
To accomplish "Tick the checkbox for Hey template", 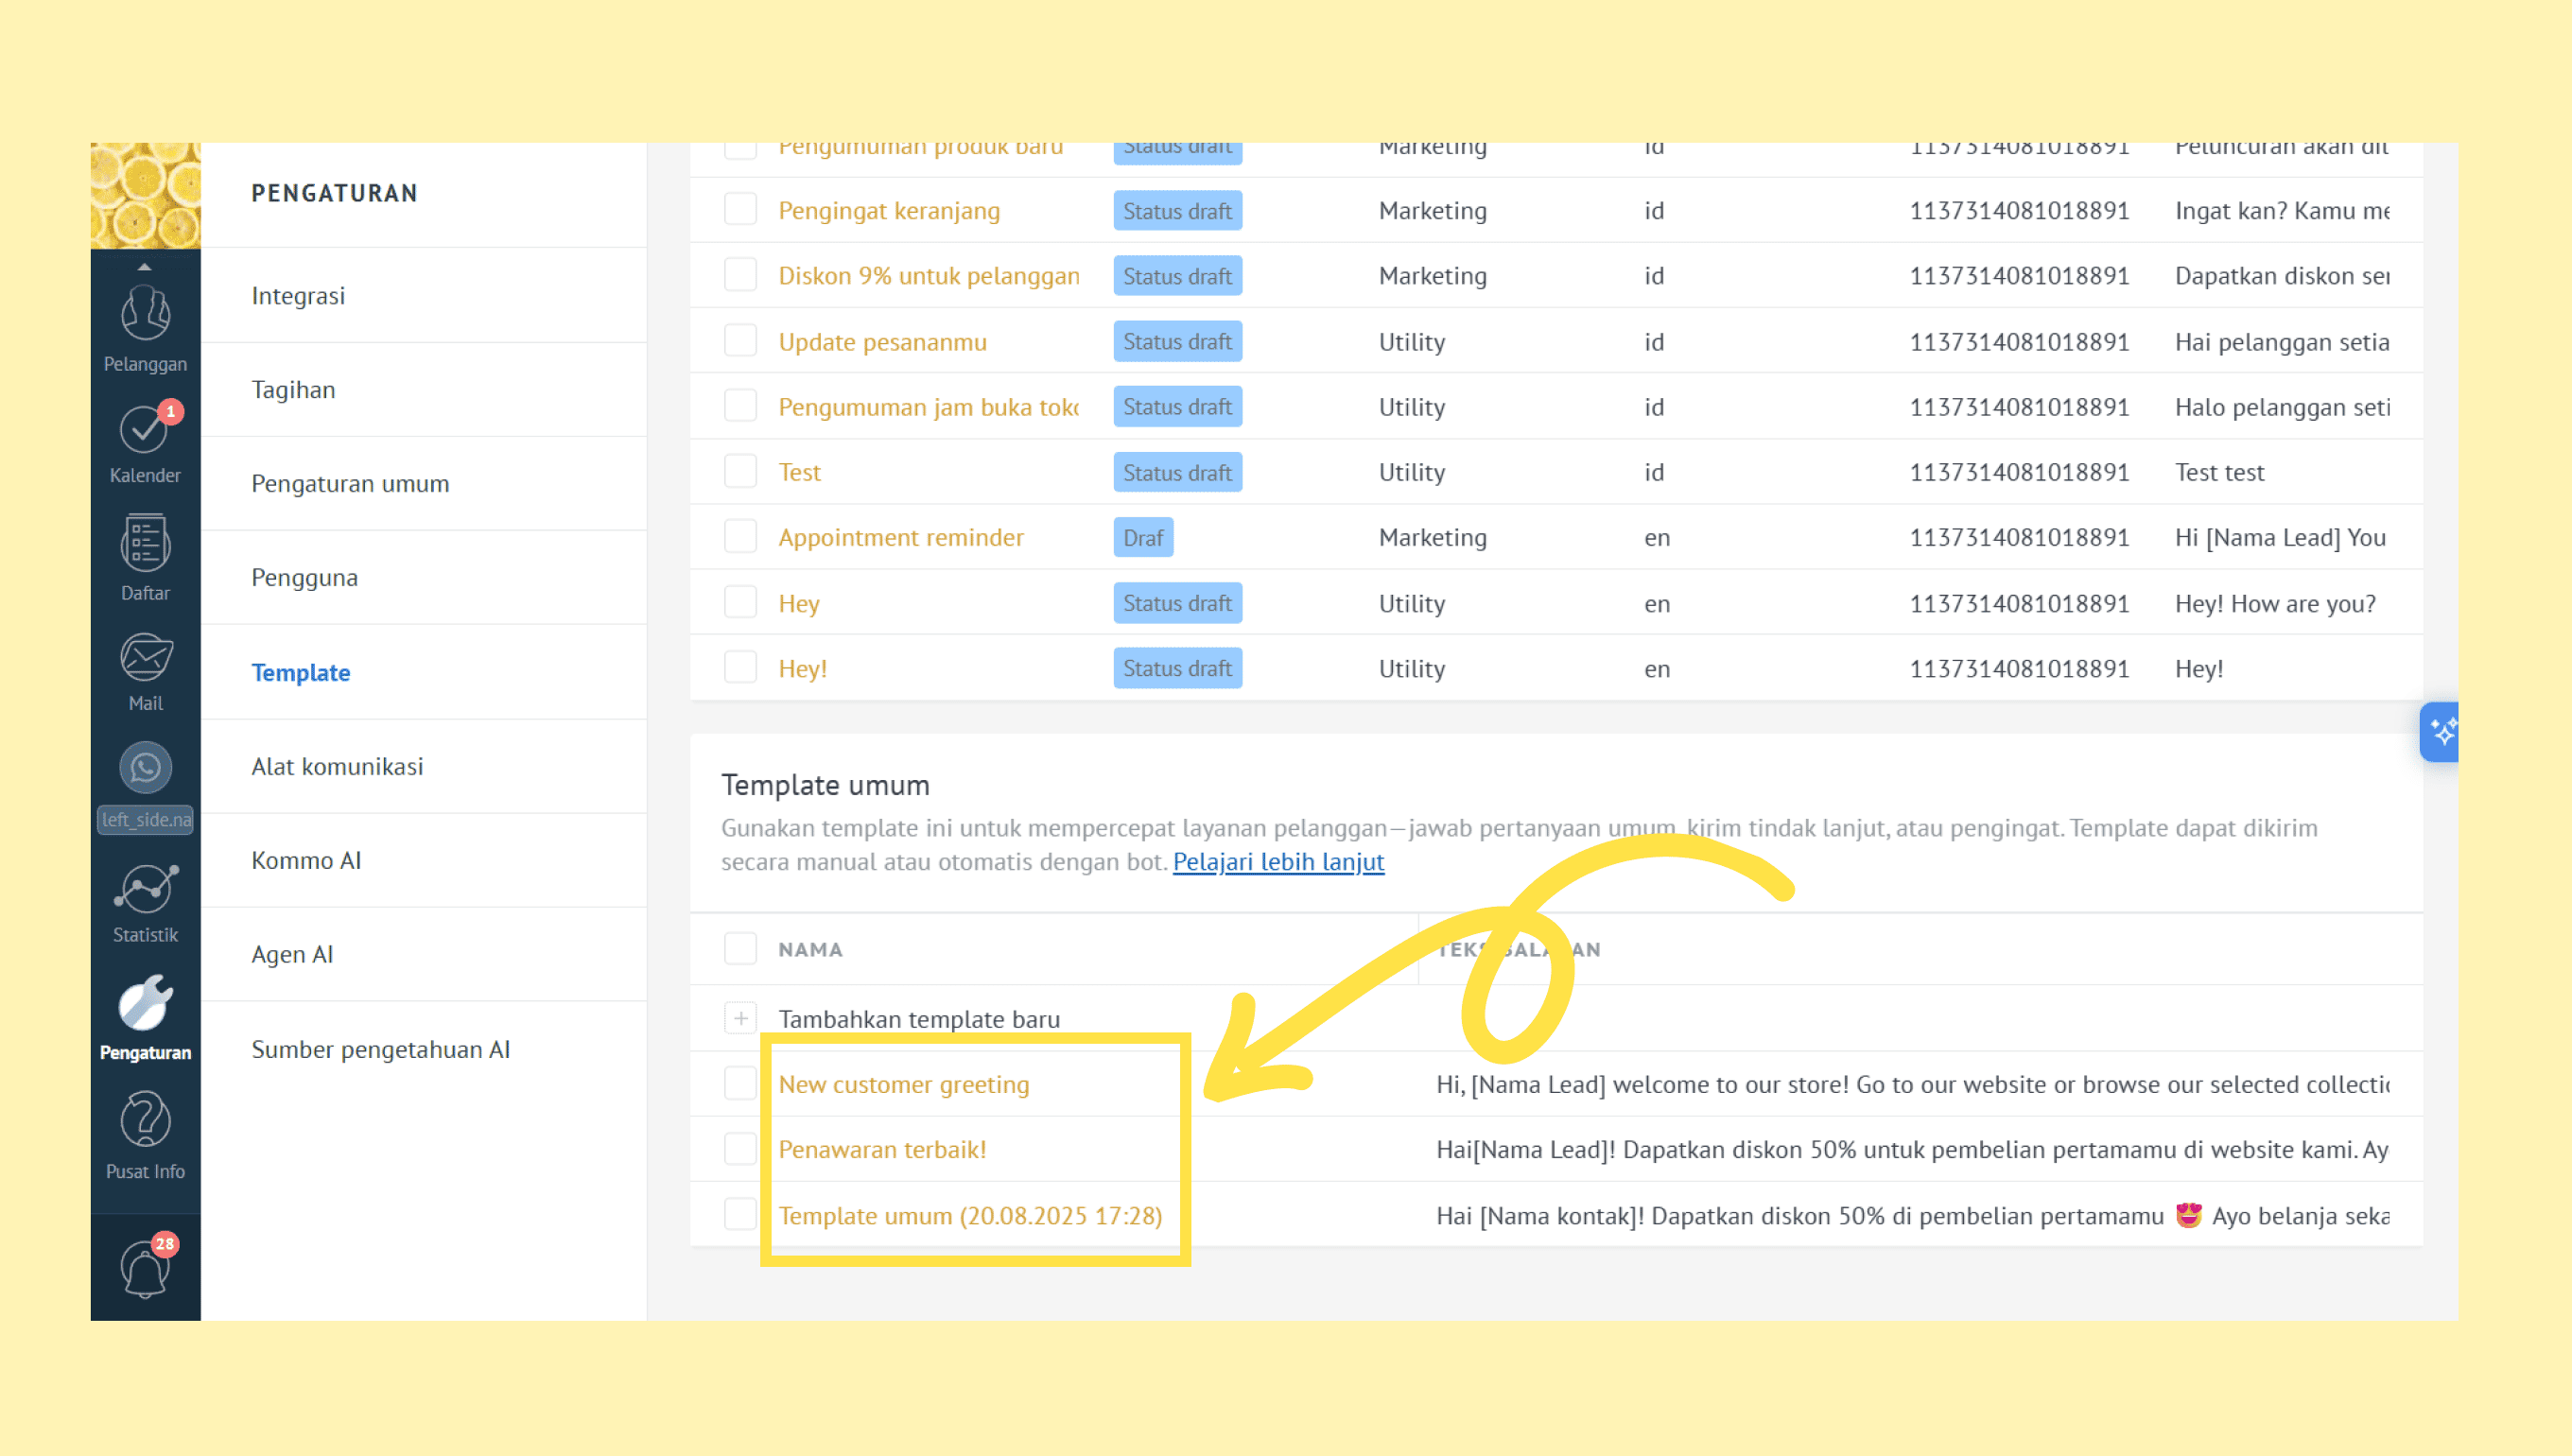I will (x=740, y=603).
